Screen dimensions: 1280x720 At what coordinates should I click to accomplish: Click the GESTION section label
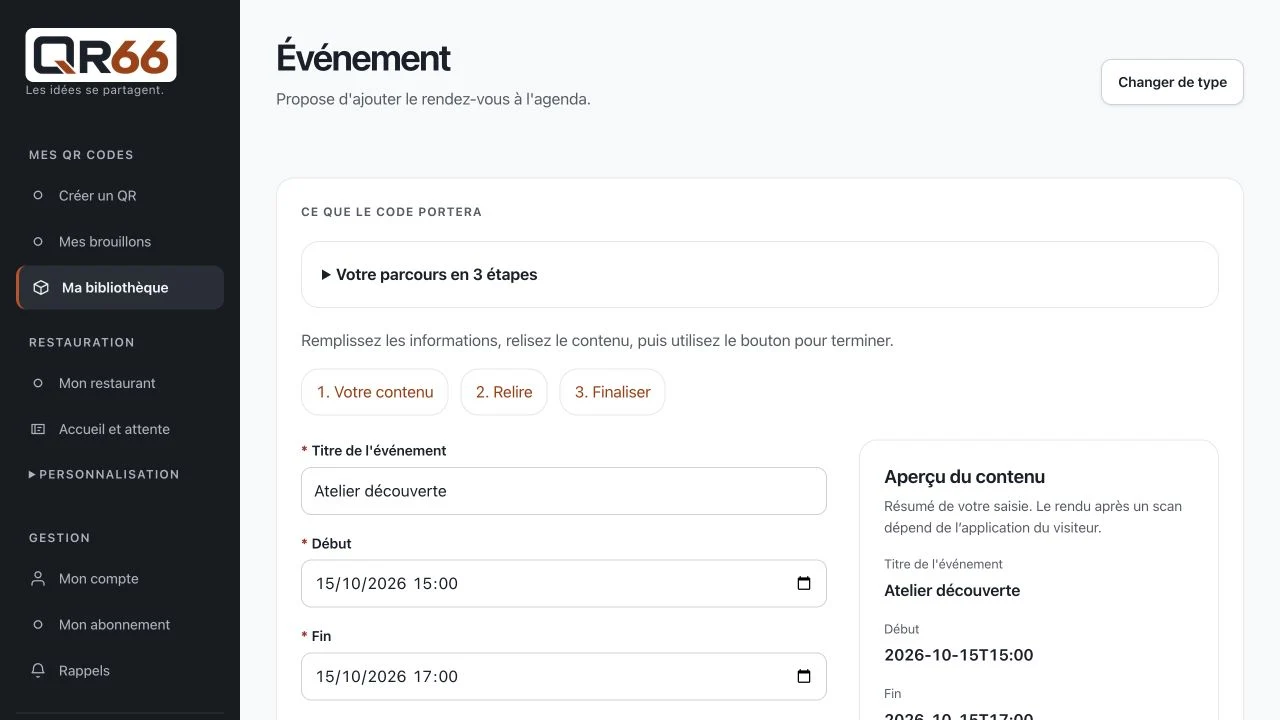point(59,538)
